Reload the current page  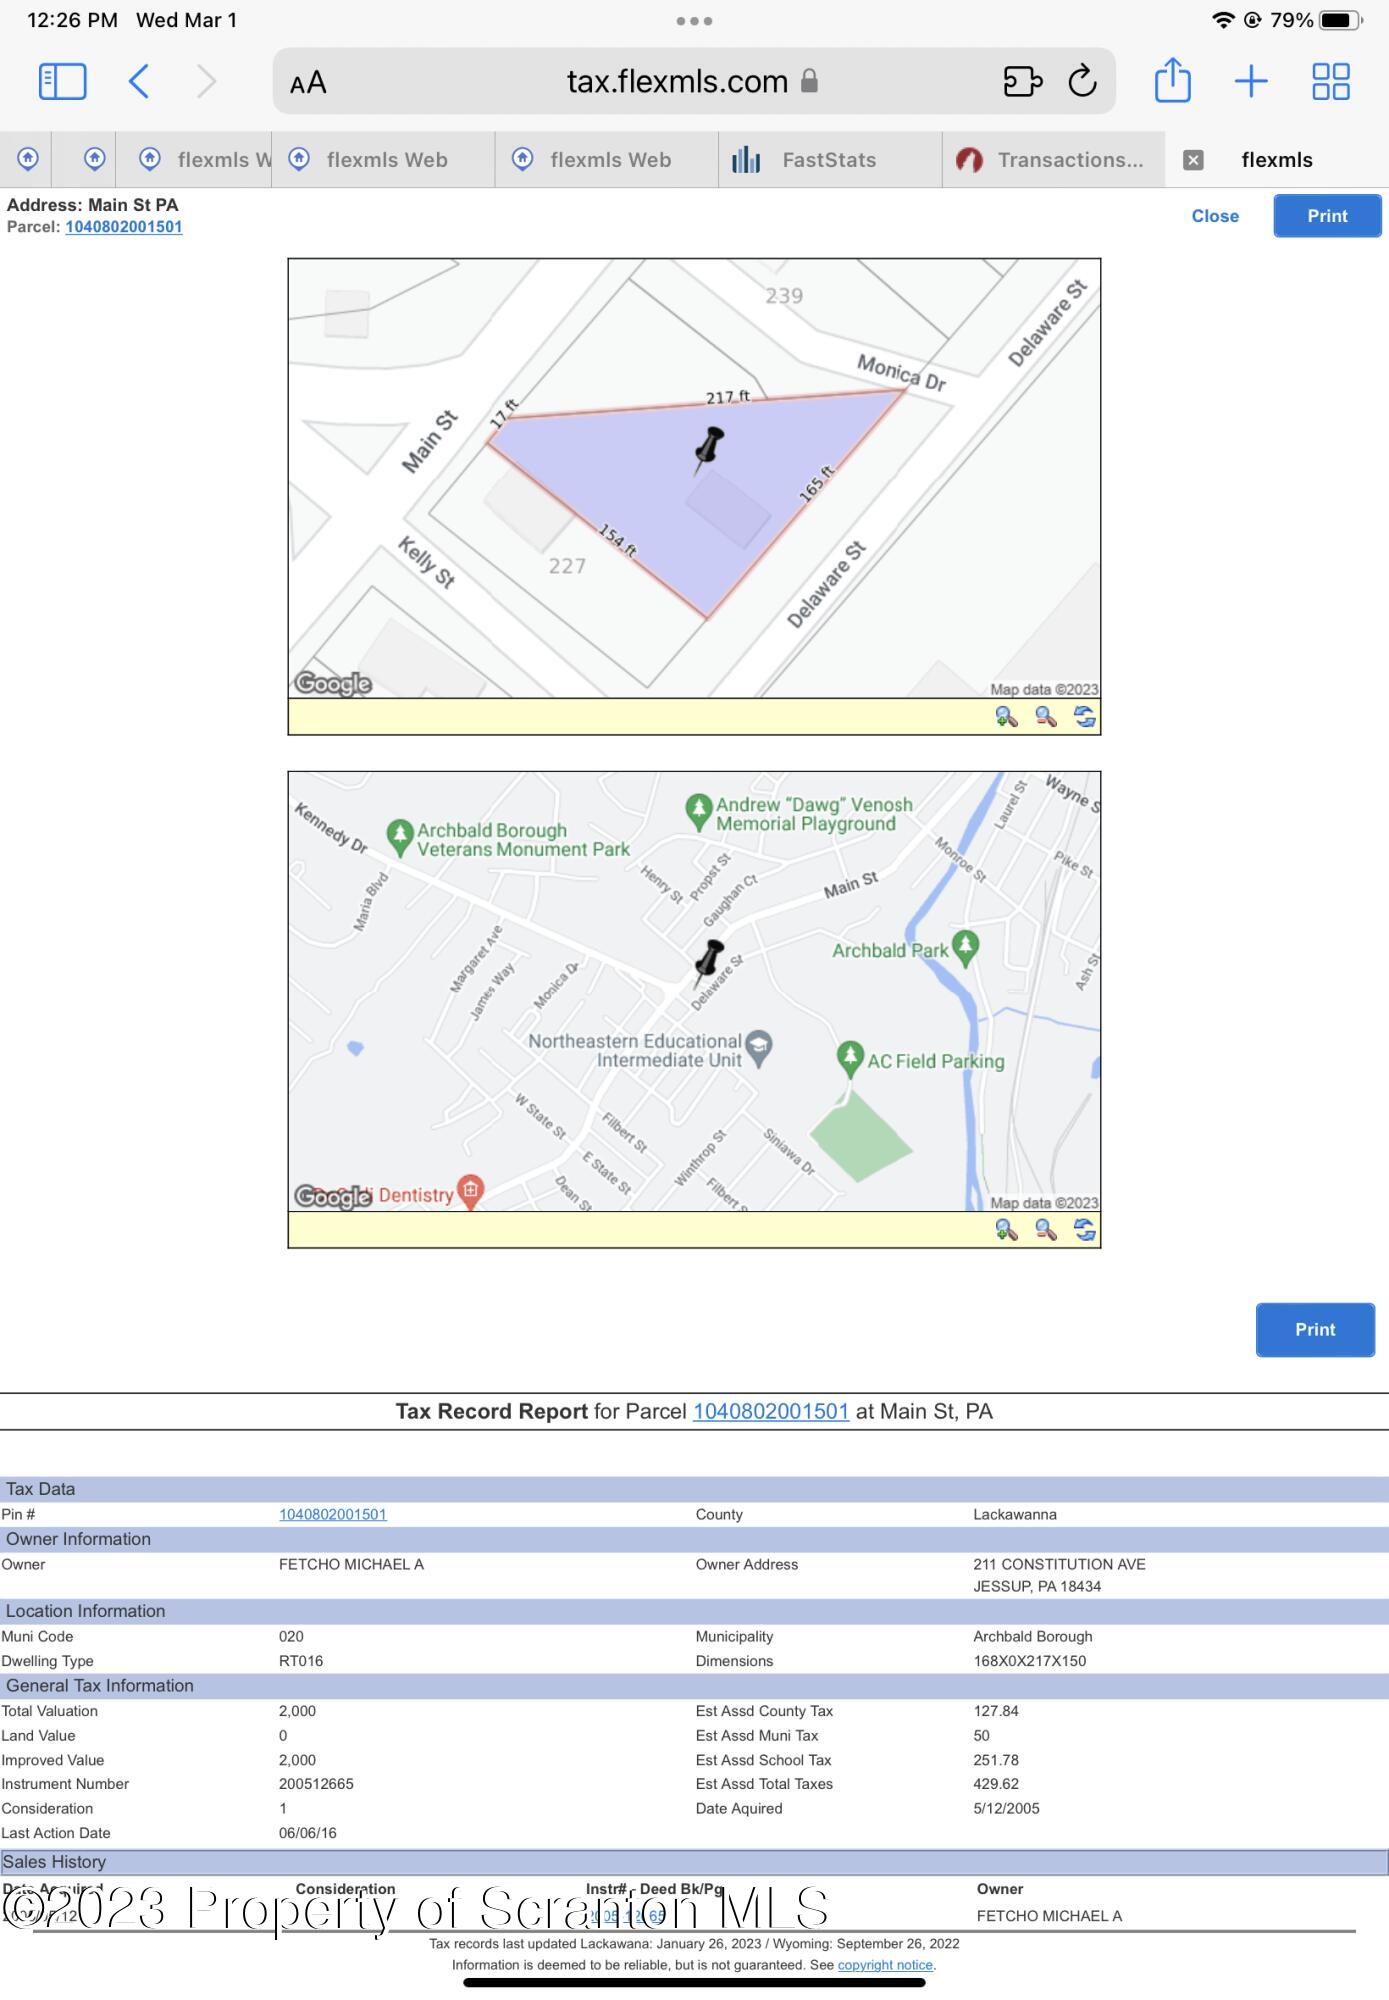(x=1082, y=81)
